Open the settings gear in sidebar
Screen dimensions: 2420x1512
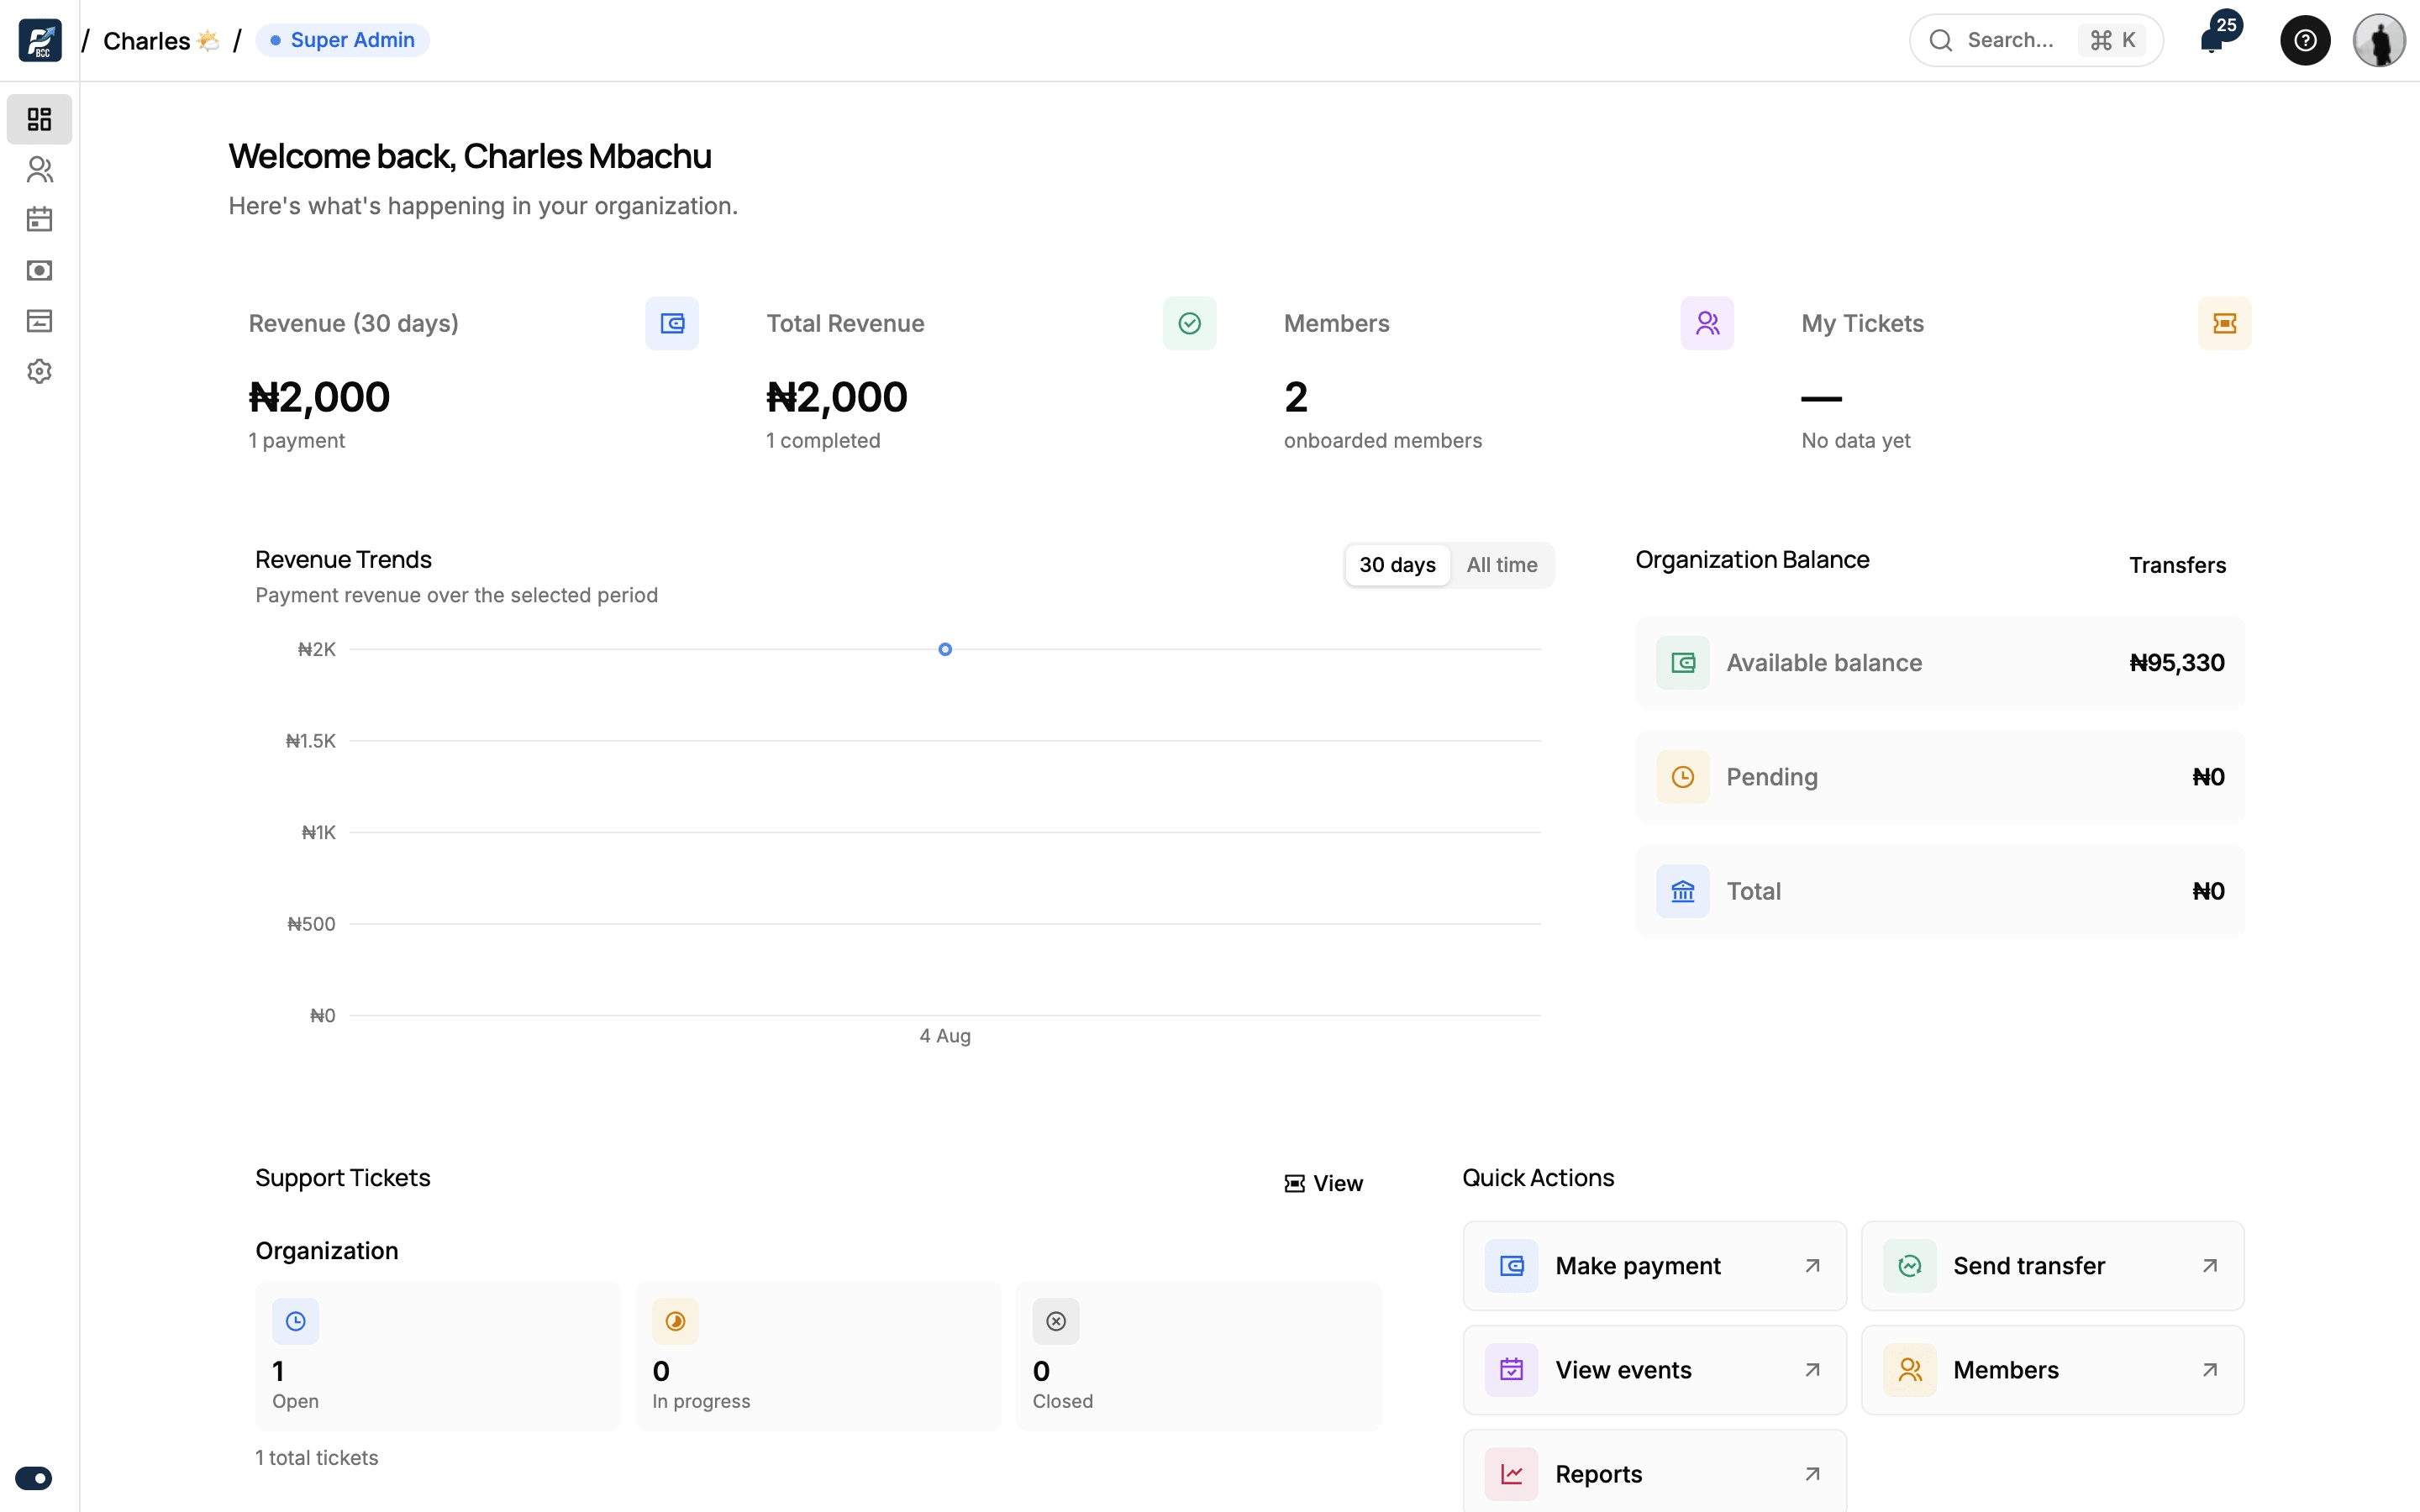click(x=39, y=371)
